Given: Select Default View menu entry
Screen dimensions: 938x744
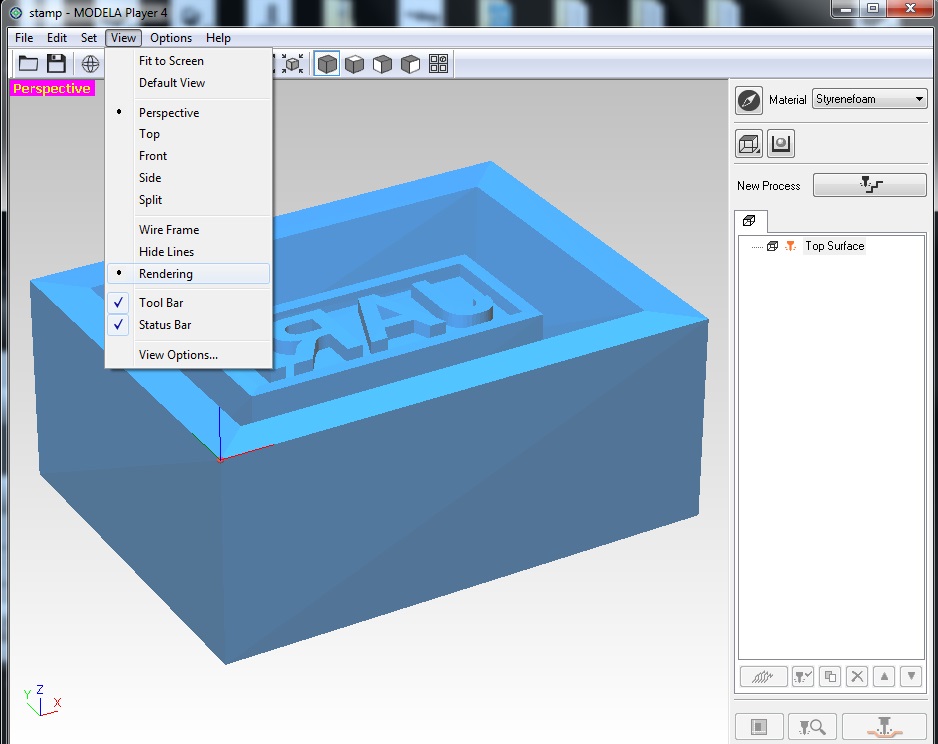Looking at the screenshot, I should (x=188, y=83).
